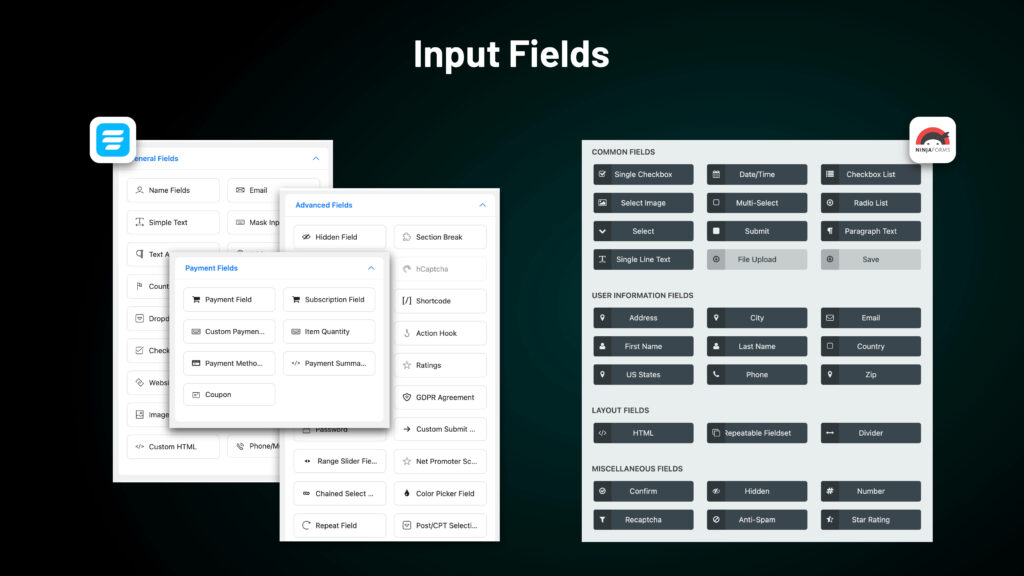
Task: Add the Single Checkbox field
Action: (643, 174)
